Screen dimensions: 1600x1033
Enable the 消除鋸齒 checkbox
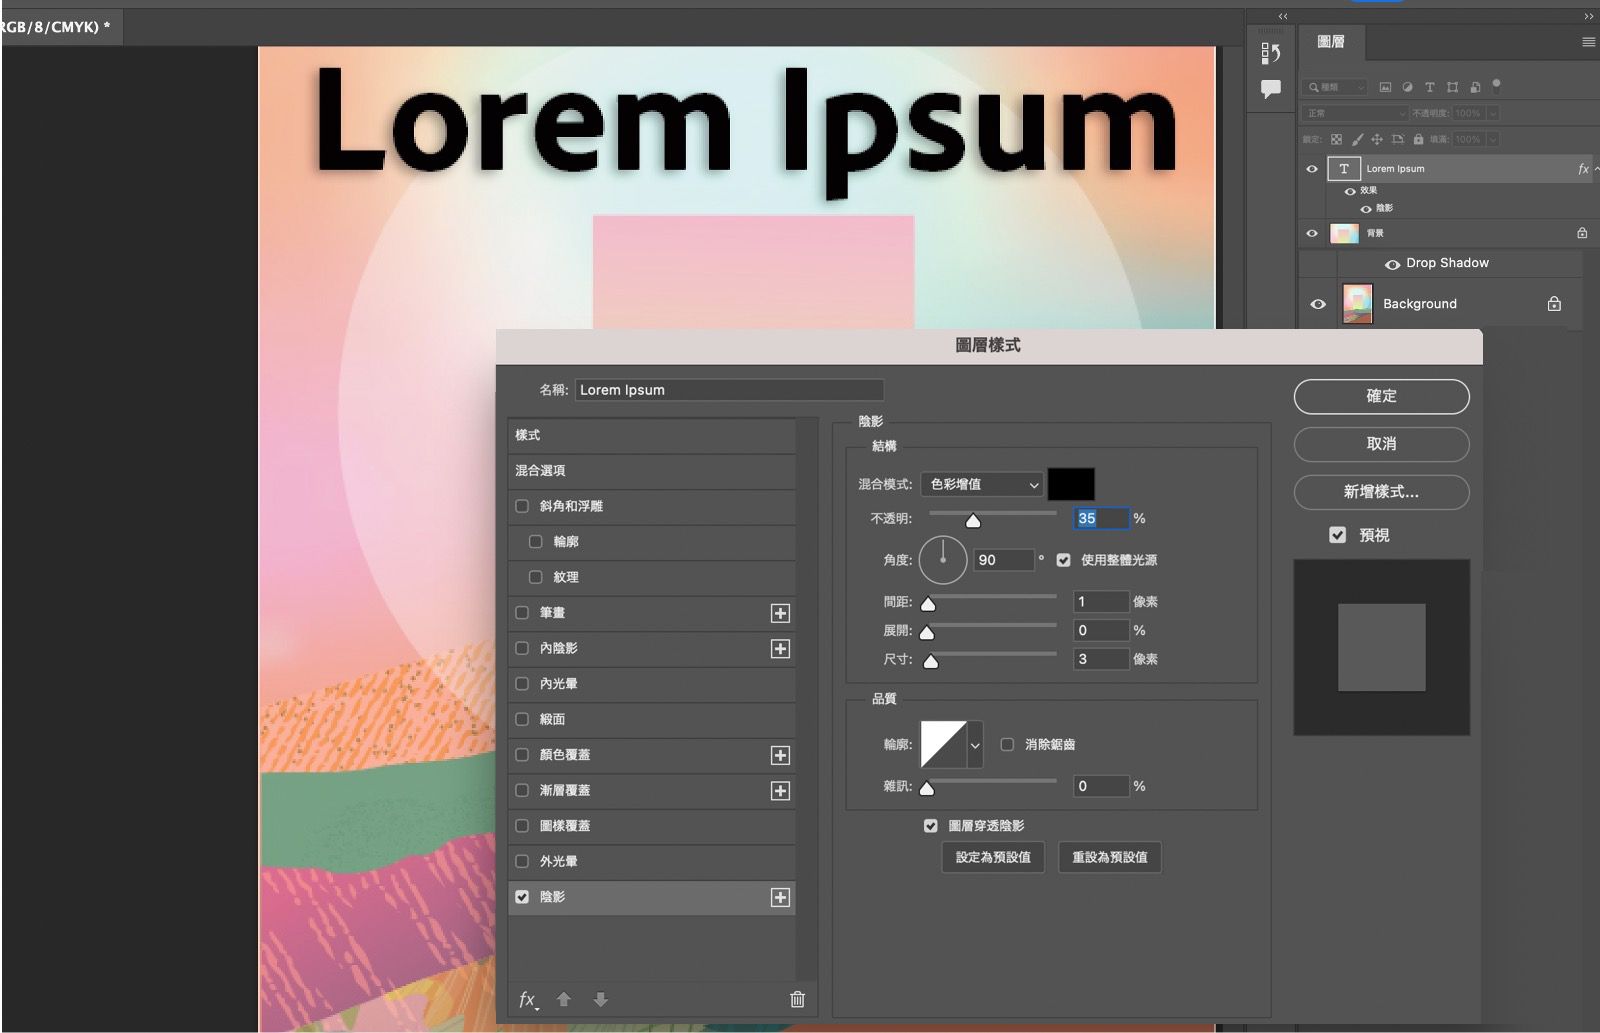[1007, 744]
